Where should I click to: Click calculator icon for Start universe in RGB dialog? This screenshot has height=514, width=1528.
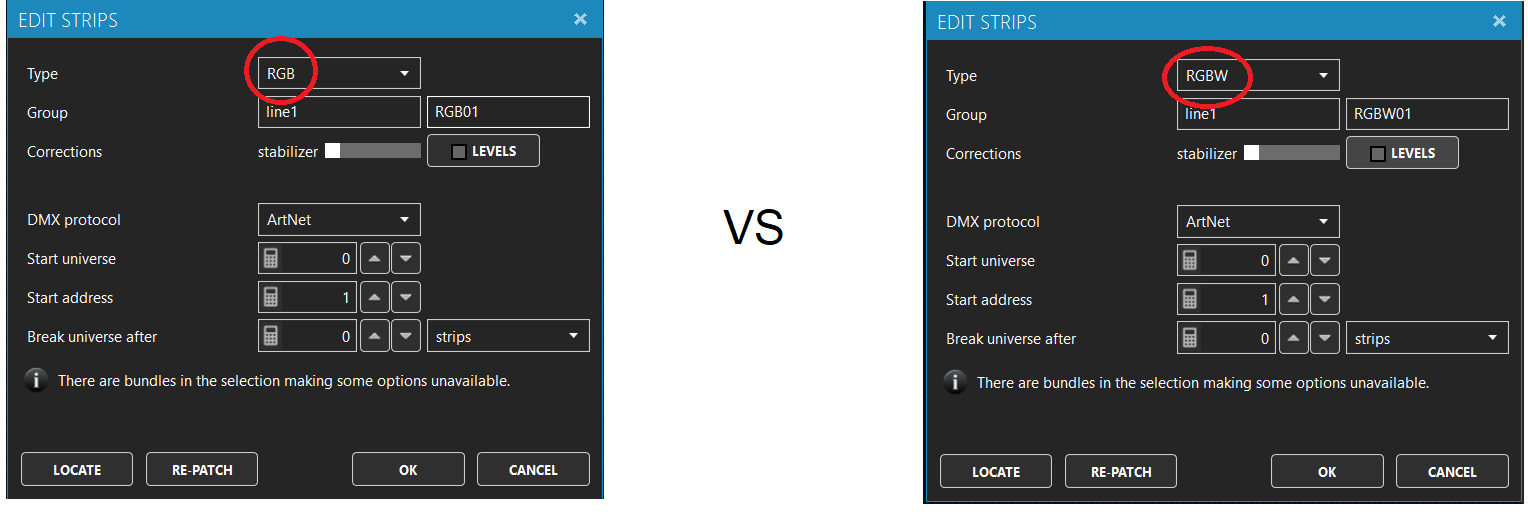pyautogui.click(x=270, y=258)
